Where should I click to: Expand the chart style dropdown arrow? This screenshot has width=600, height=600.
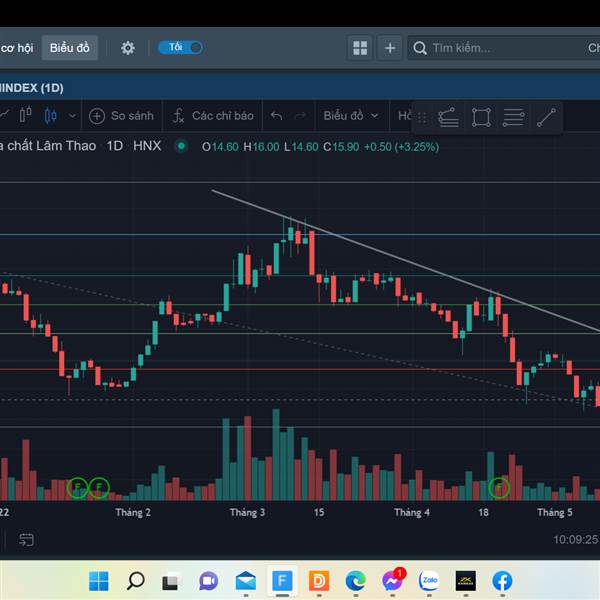point(72,116)
